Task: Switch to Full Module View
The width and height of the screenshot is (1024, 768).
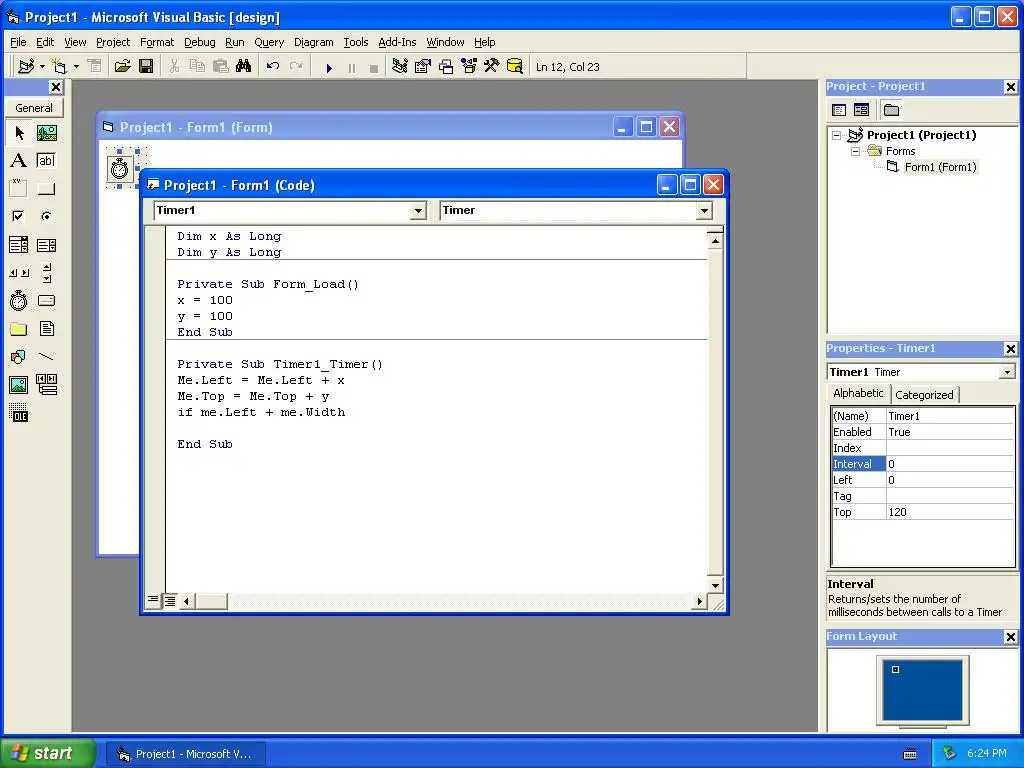Action: click(170, 601)
